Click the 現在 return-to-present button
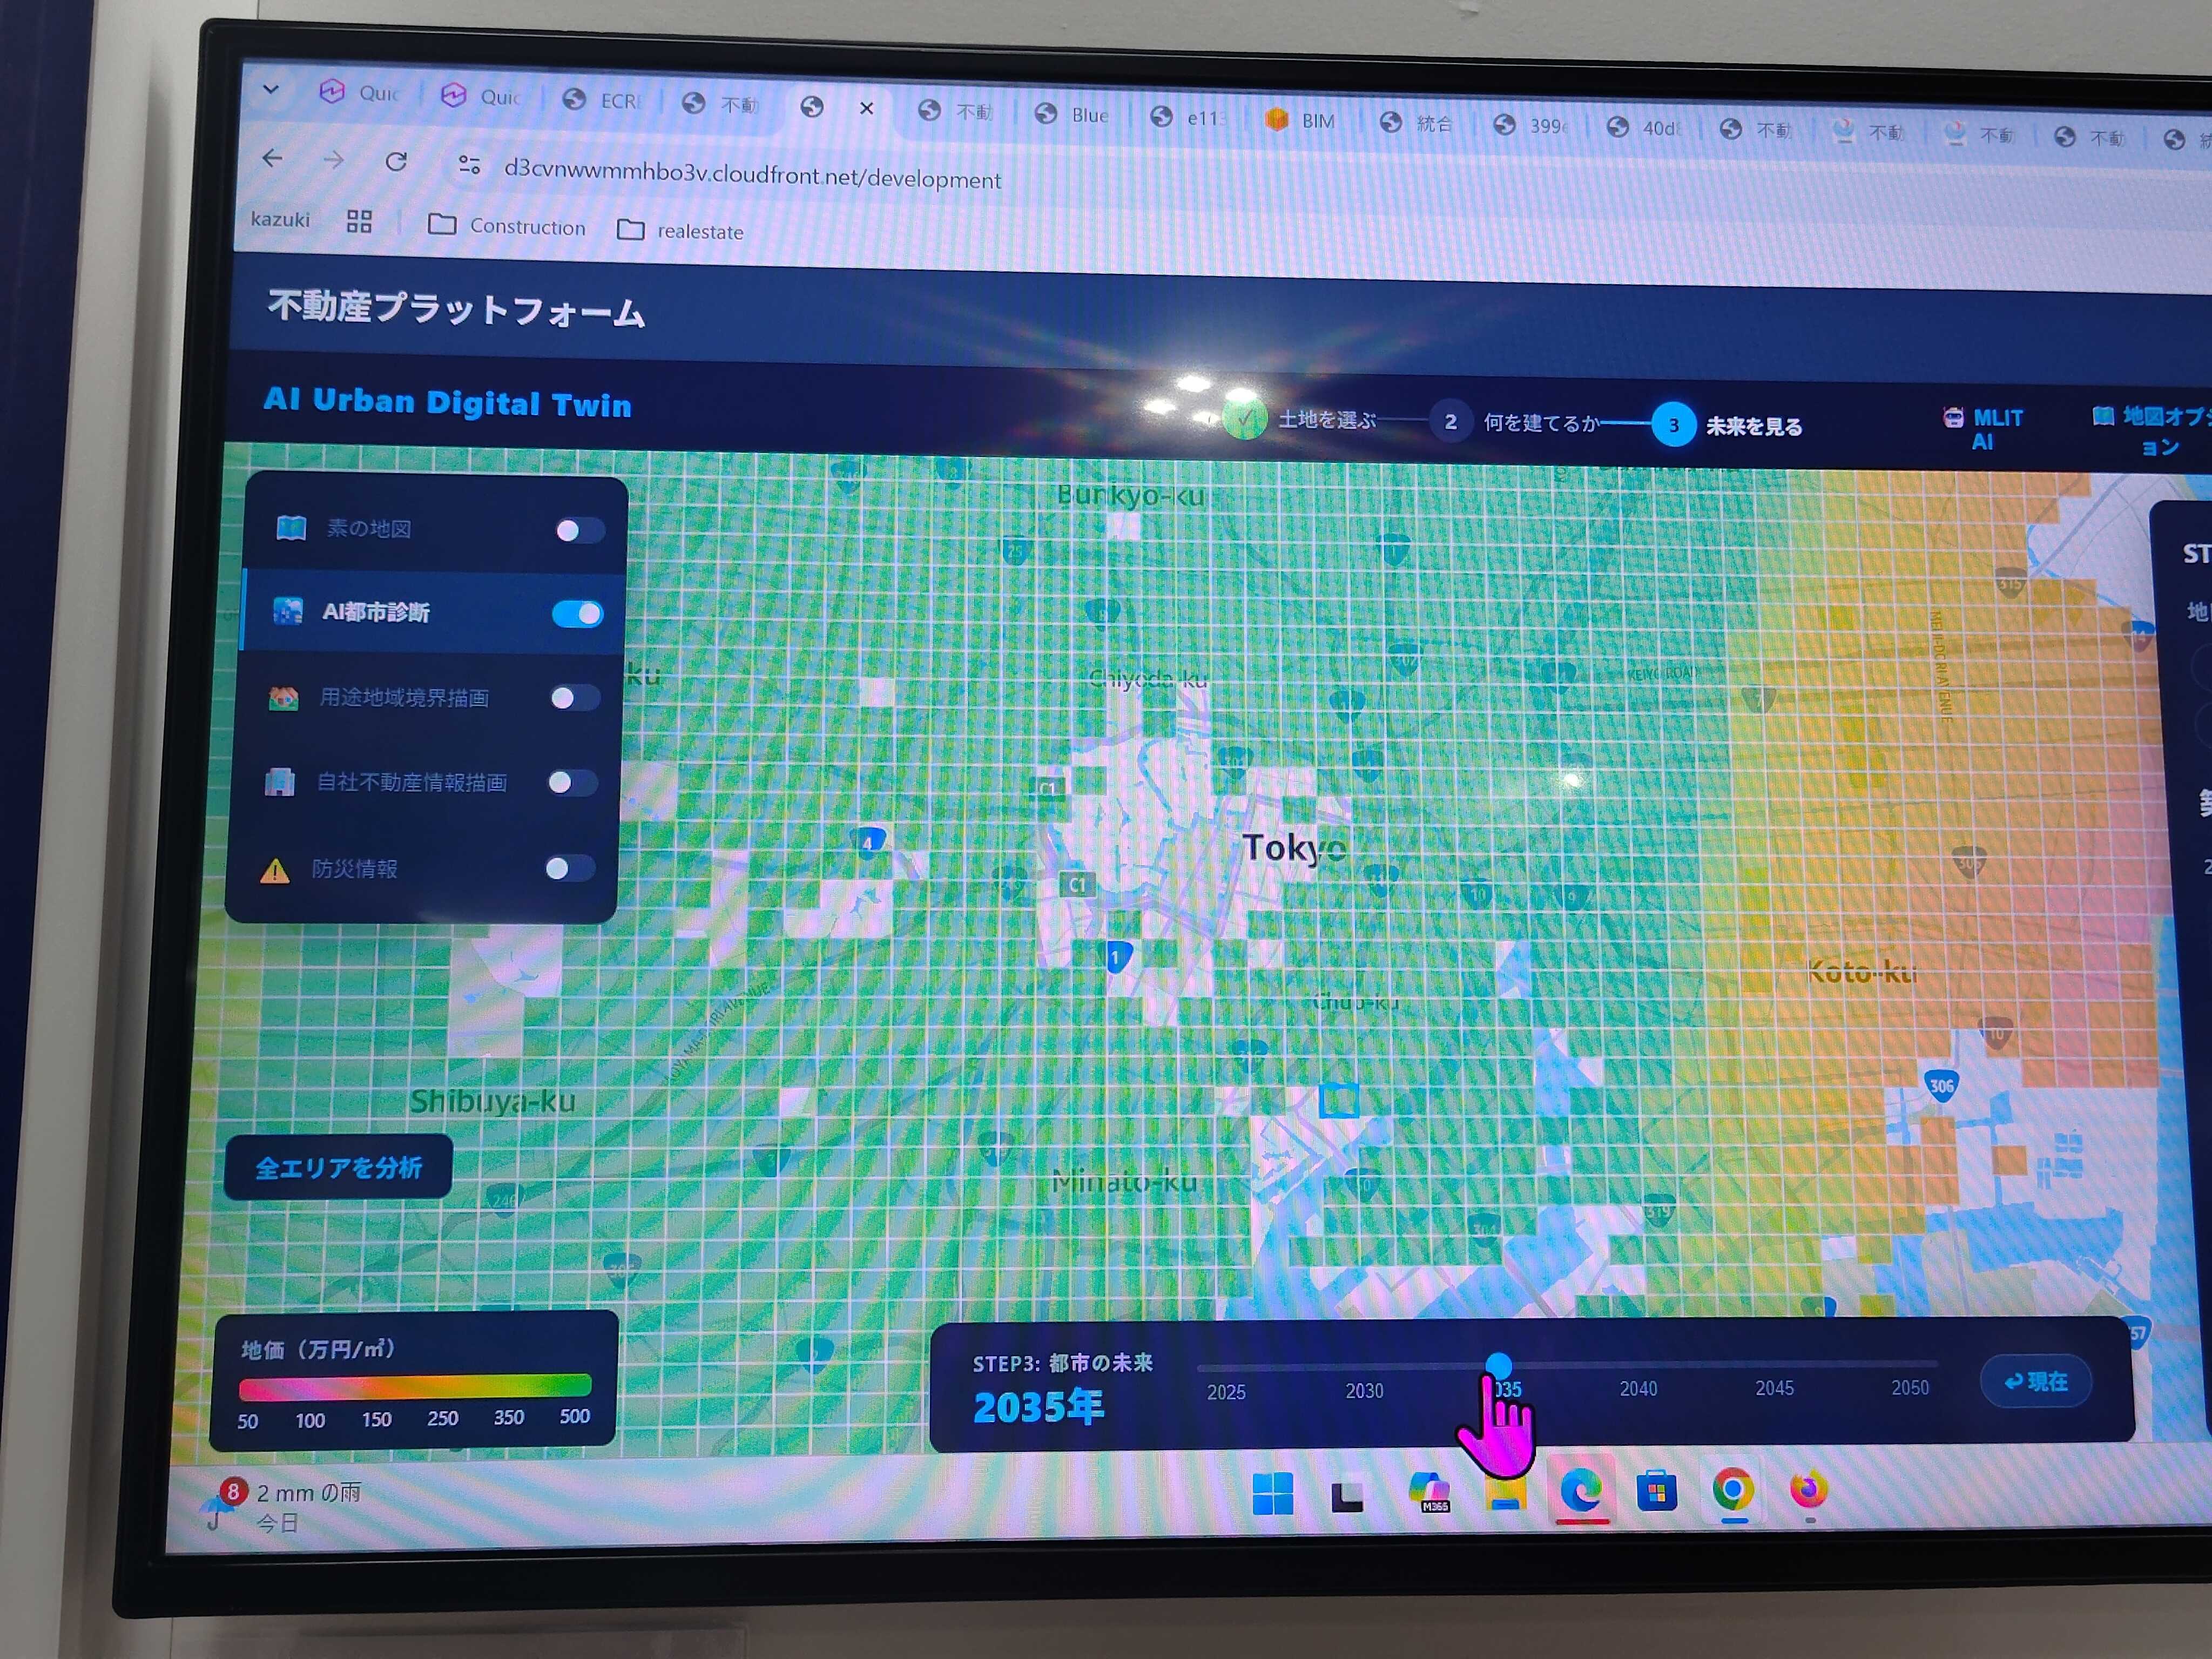 pos(2036,1381)
